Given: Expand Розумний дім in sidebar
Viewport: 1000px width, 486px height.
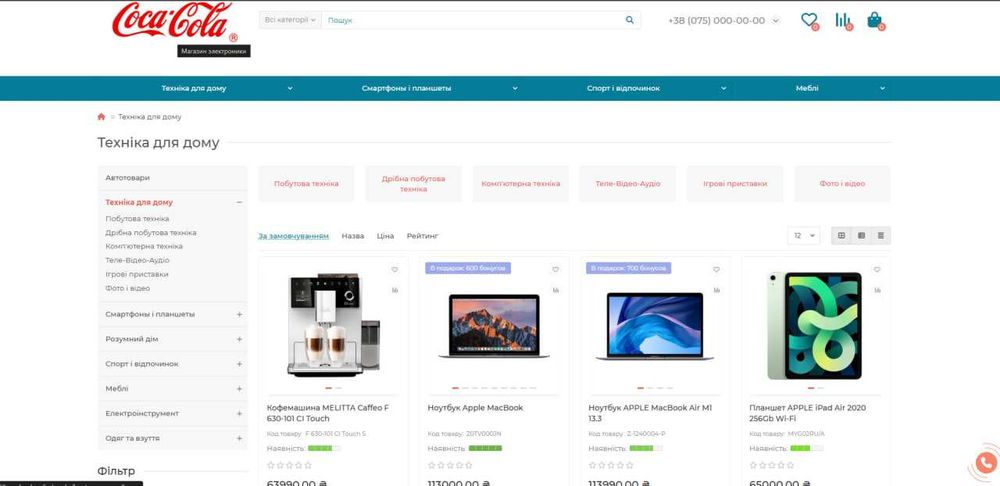Looking at the screenshot, I should pyautogui.click(x=239, y=339).
